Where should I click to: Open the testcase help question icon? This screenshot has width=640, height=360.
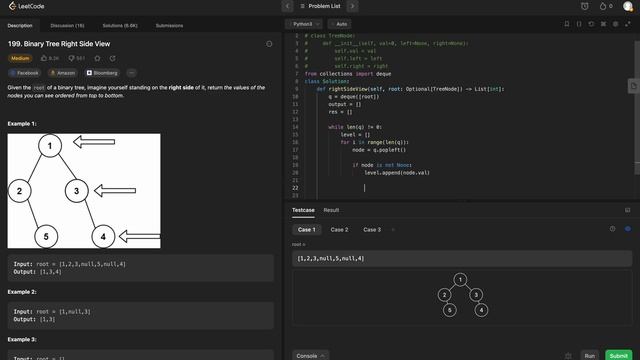click(x=612, y=229)
